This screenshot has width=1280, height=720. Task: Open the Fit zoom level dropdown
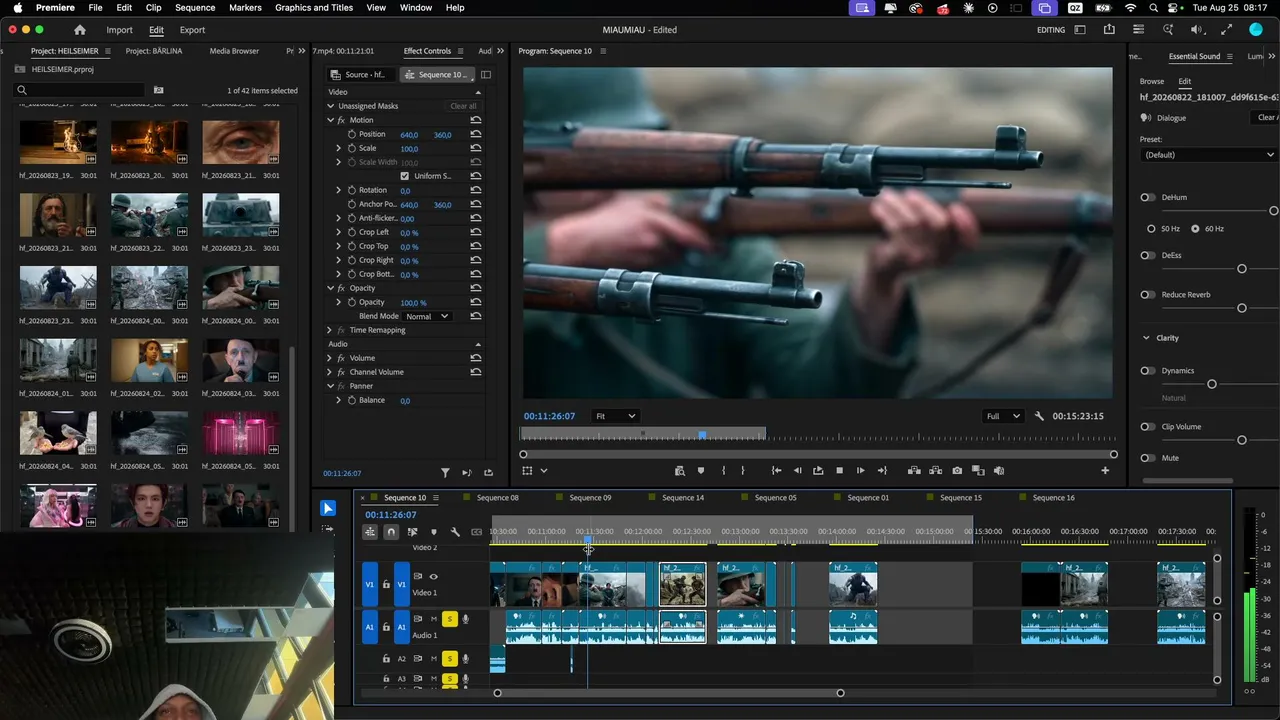[x=616, y=416]
